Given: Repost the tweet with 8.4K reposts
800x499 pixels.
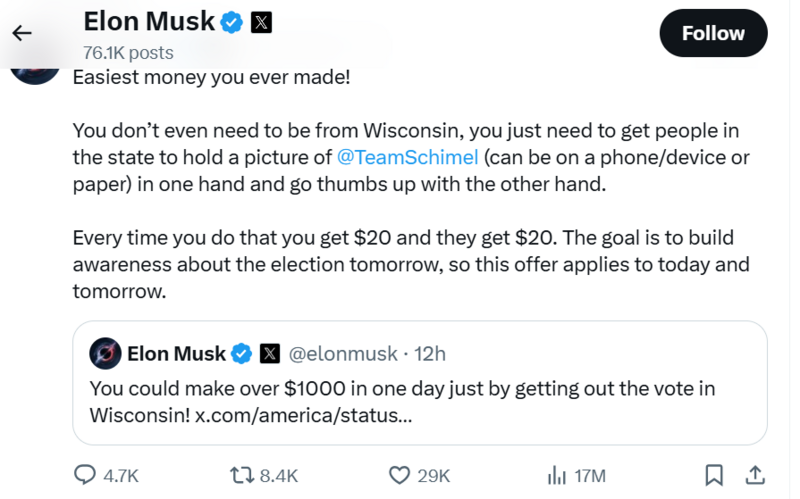Looking at the screenshot, I should (243, 475).
